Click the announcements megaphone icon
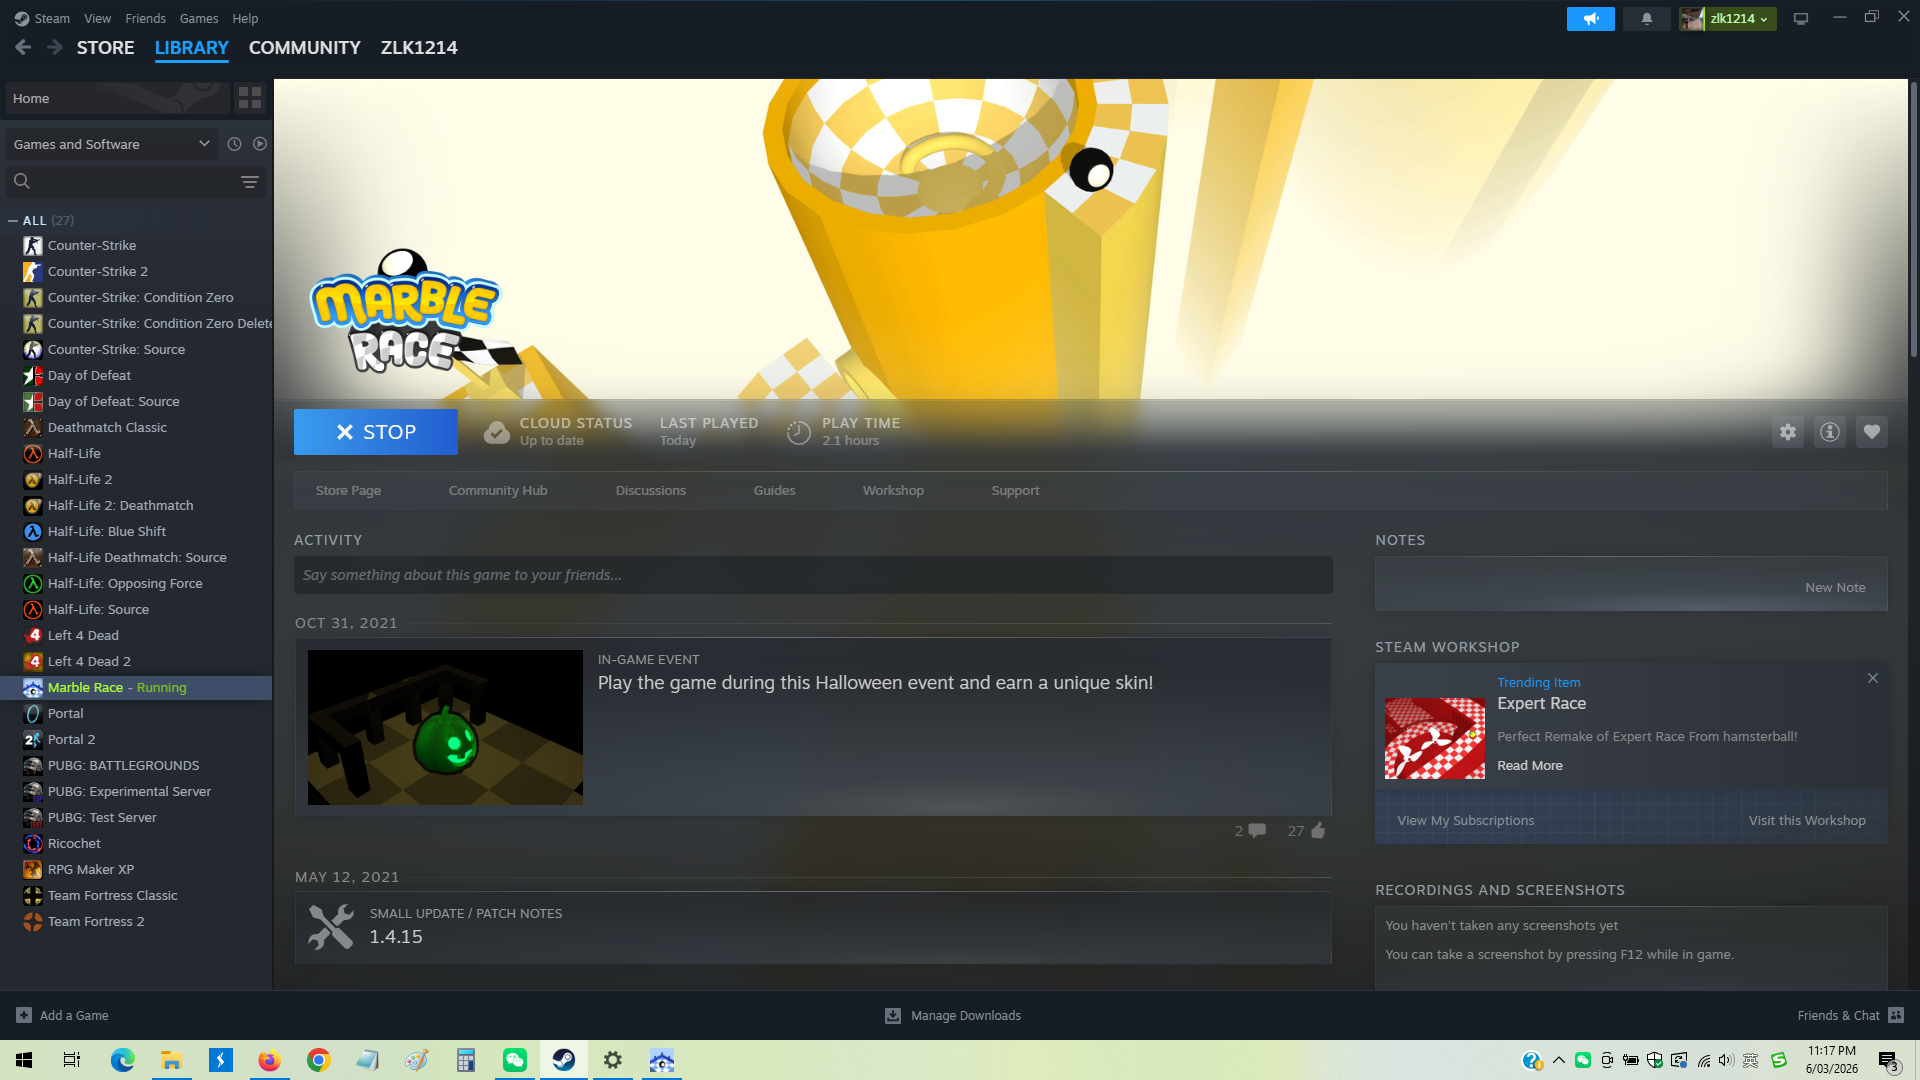 [x=1590, y=18]
